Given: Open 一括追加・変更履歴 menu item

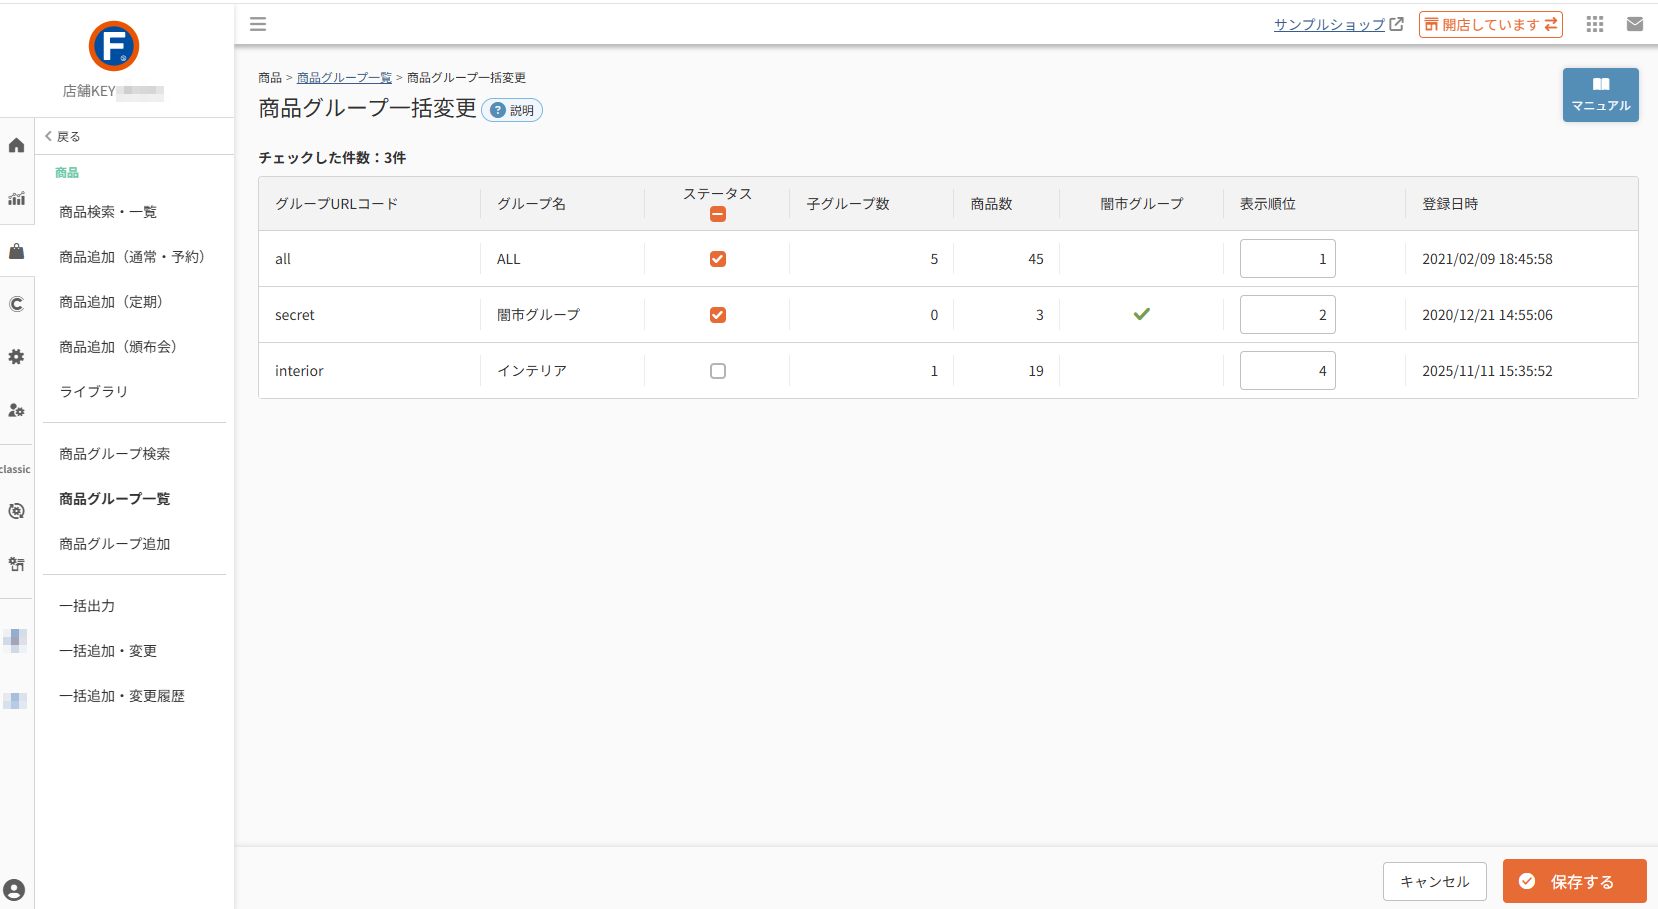Looking at the screenshot, I should pyautogui.click(x=122, y=696).
